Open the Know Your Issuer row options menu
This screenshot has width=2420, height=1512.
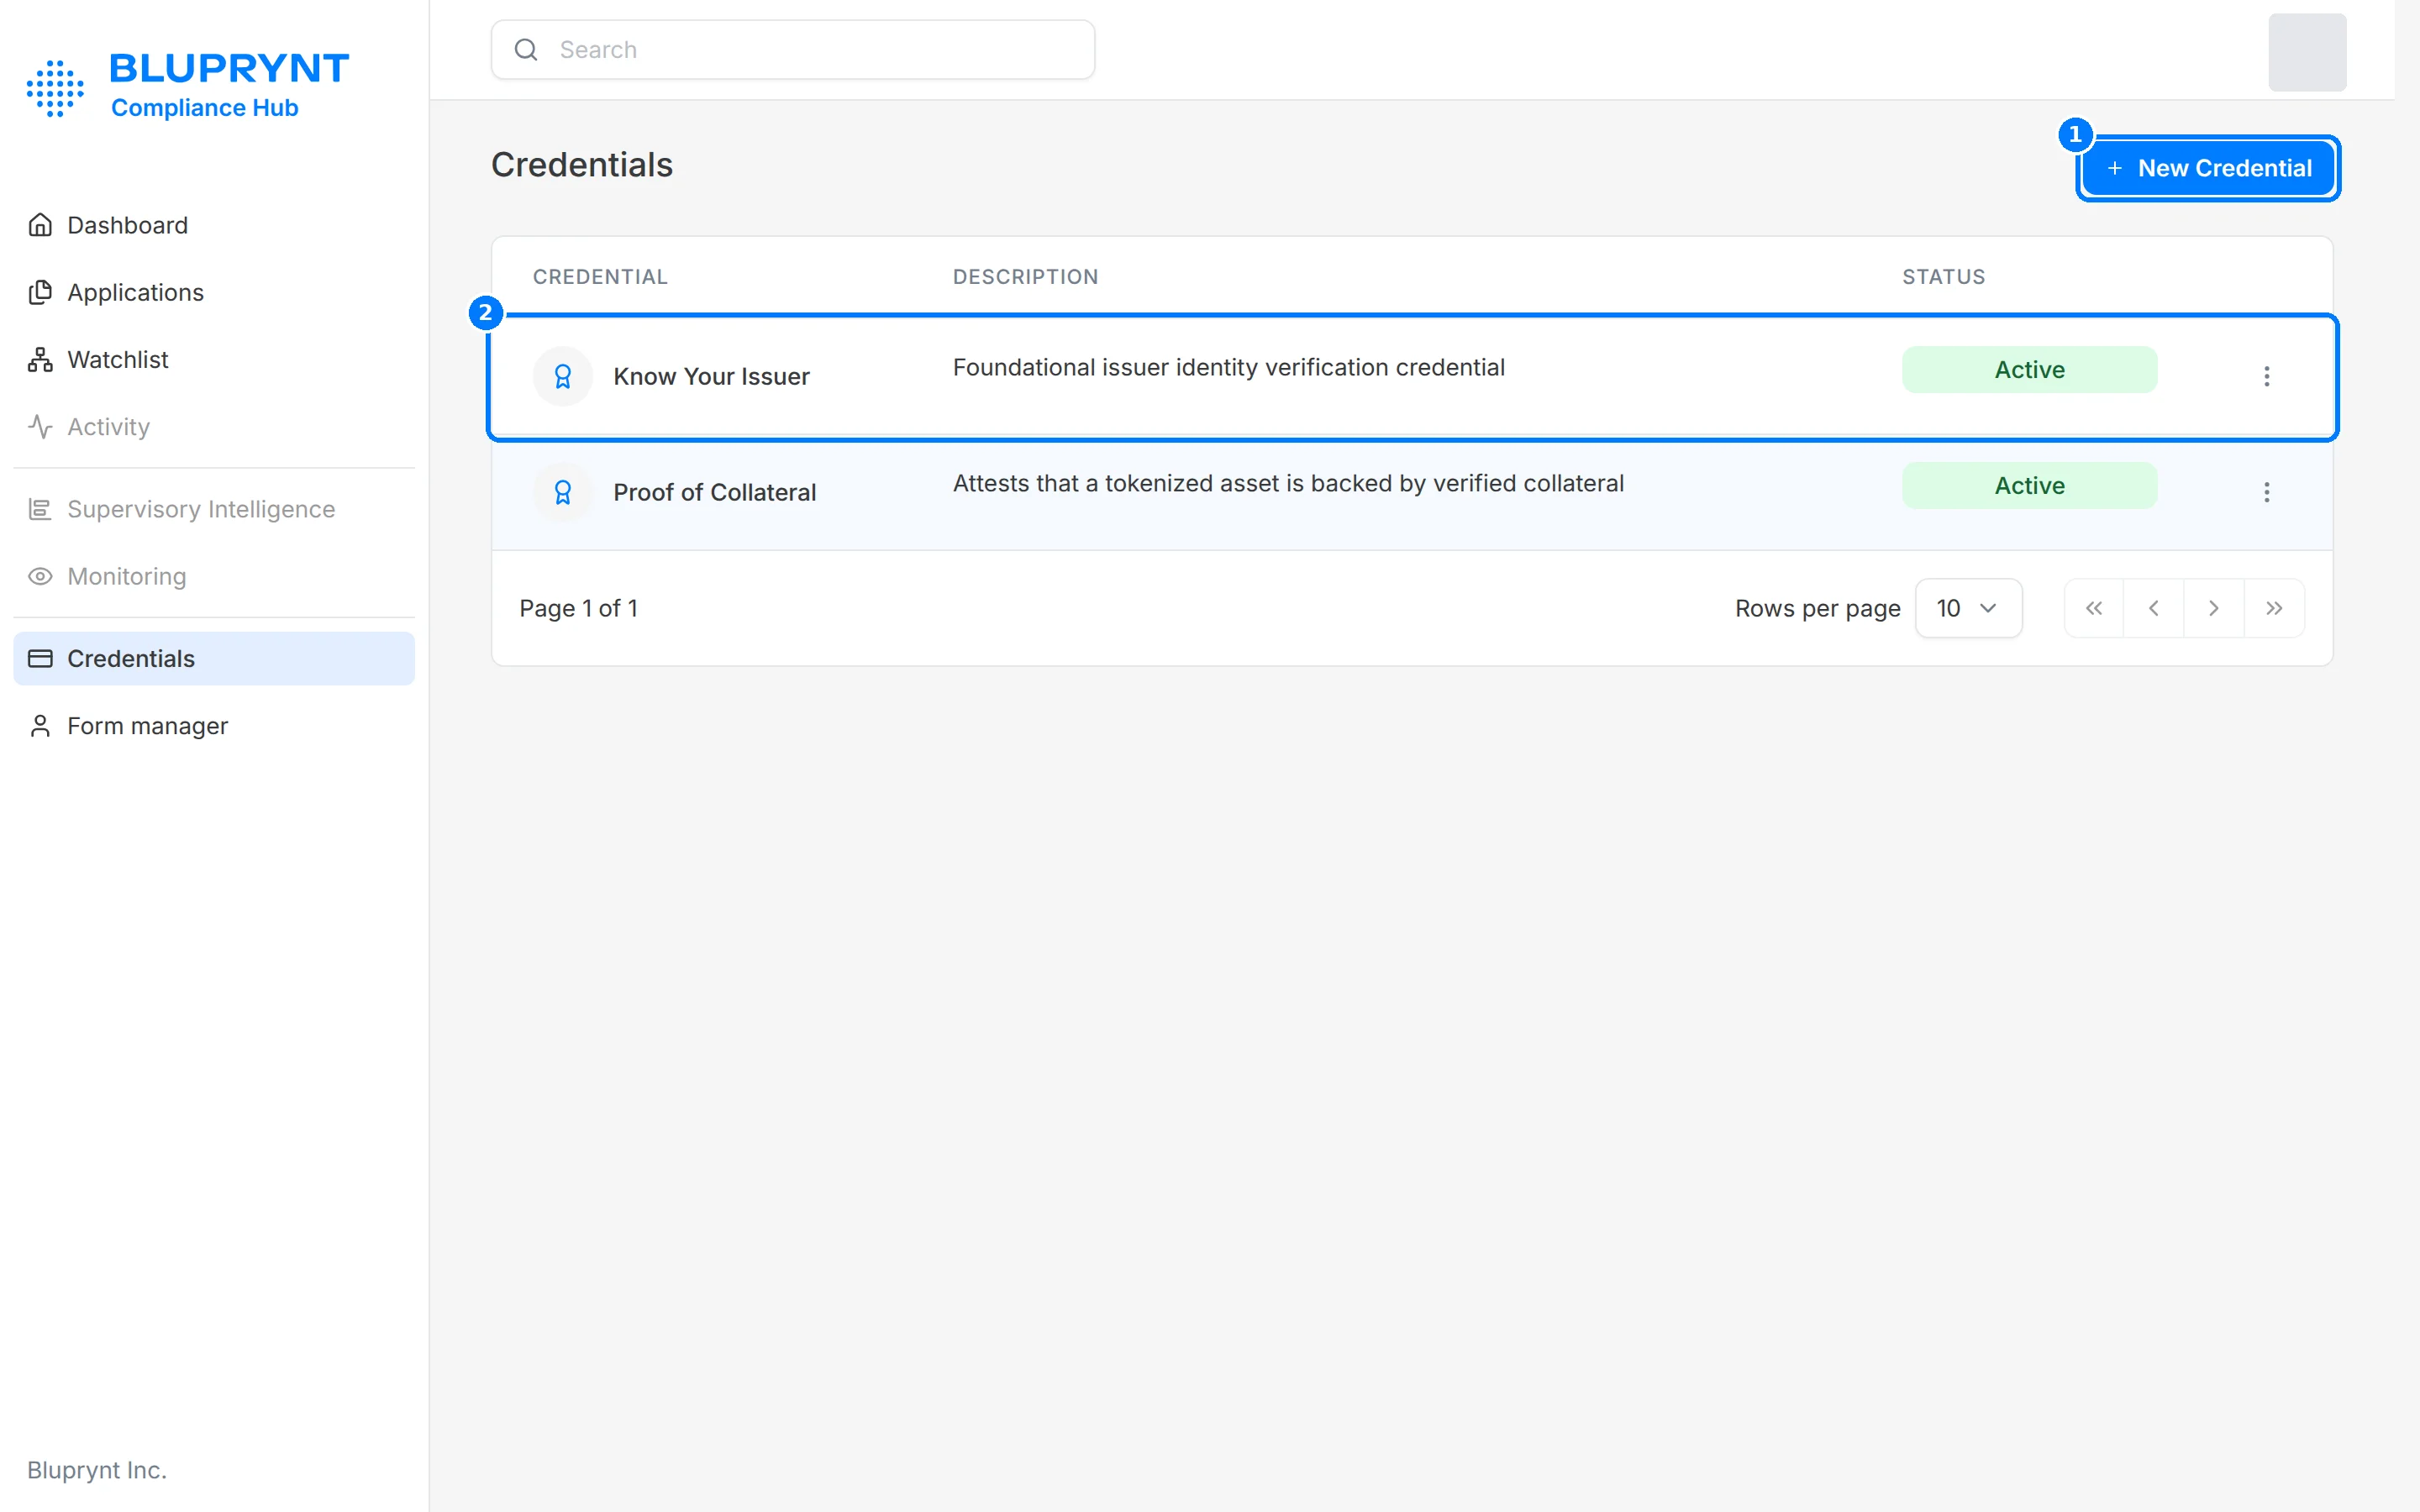click(x=2267, y=376)
